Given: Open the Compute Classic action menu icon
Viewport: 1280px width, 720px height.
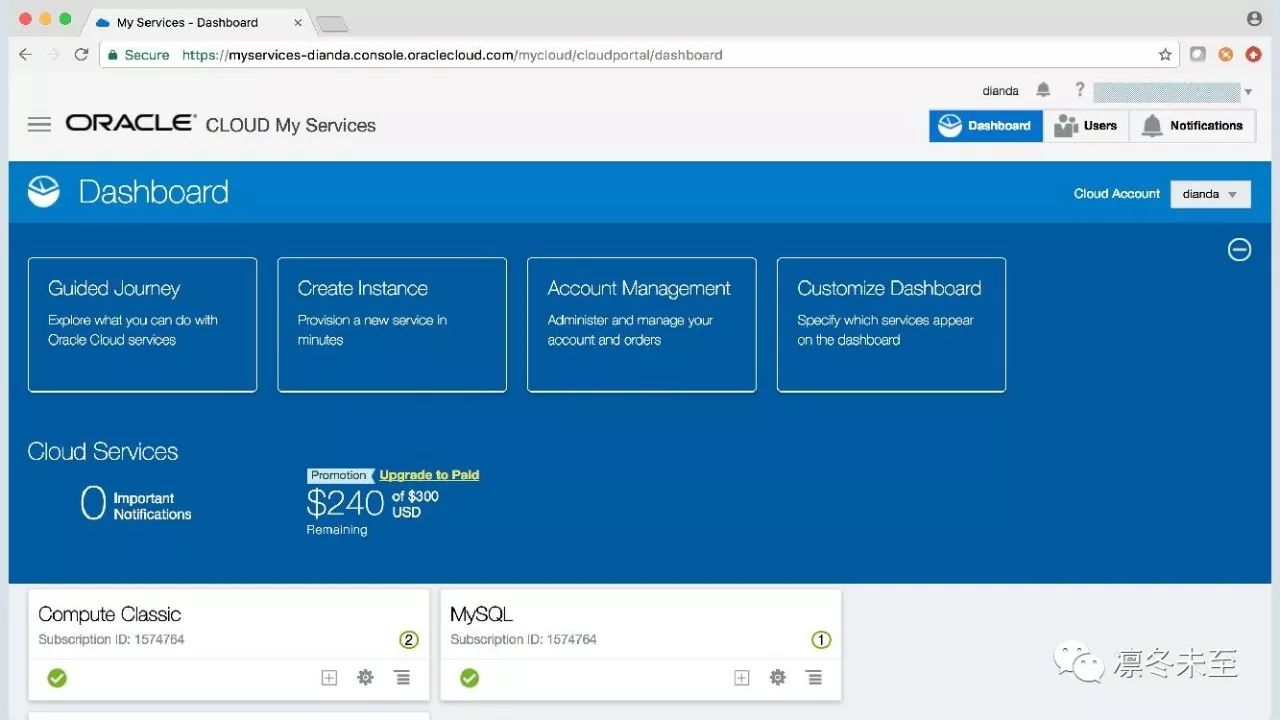Looking at the screenshot, I should click(x=402, y=678).
